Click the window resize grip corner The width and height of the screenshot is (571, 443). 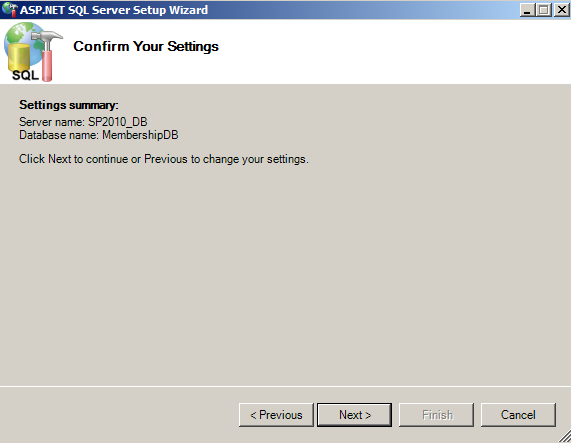click(x=564, y=436)
